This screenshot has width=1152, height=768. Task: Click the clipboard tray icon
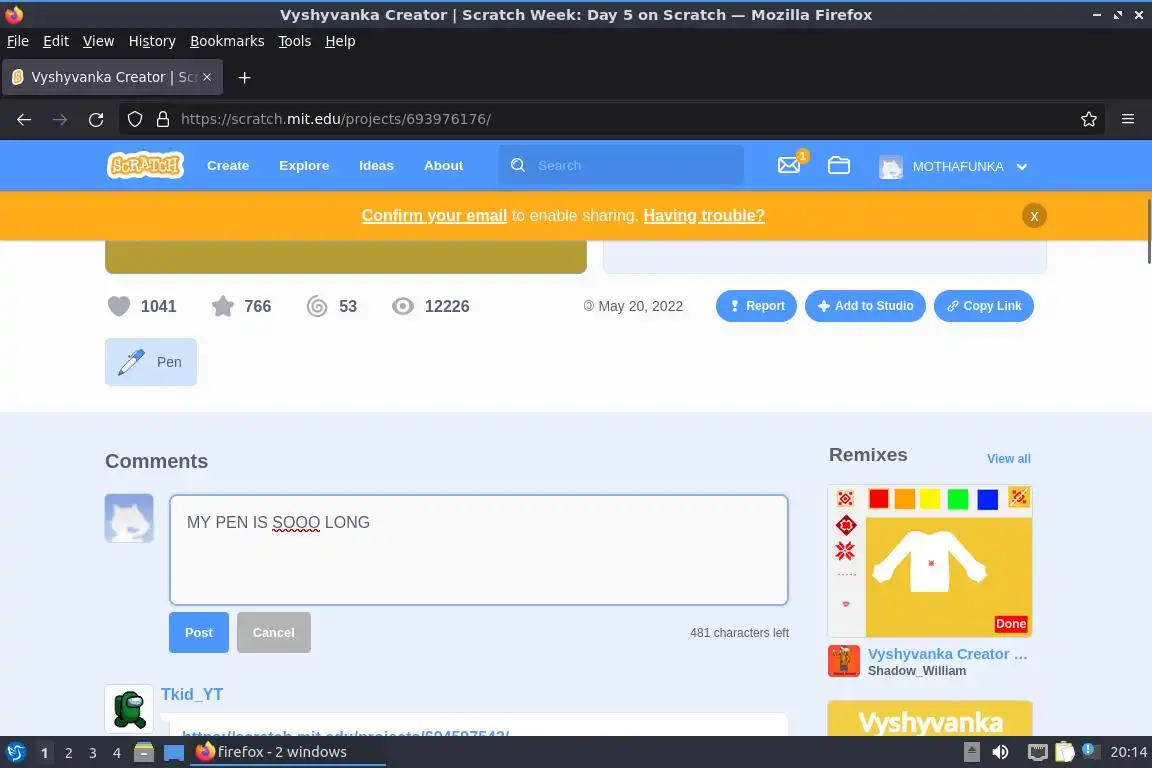pyautogui.click(x=1065, y=752)
